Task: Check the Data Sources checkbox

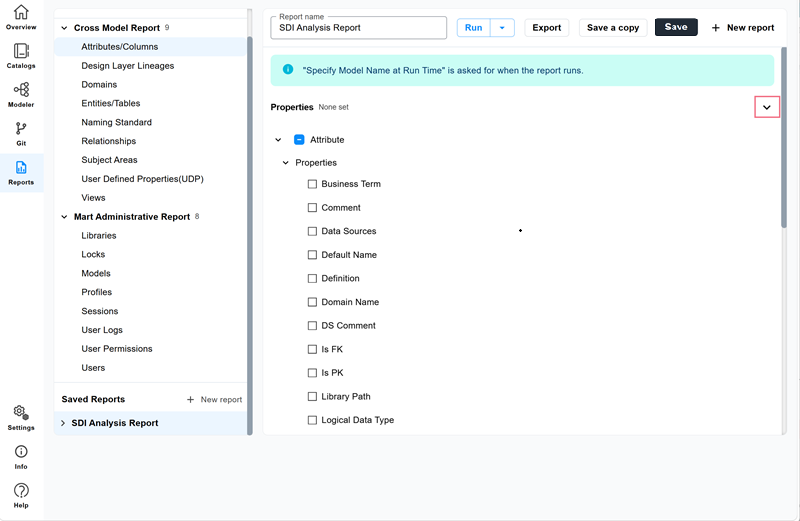Action: tap(312, 231)
